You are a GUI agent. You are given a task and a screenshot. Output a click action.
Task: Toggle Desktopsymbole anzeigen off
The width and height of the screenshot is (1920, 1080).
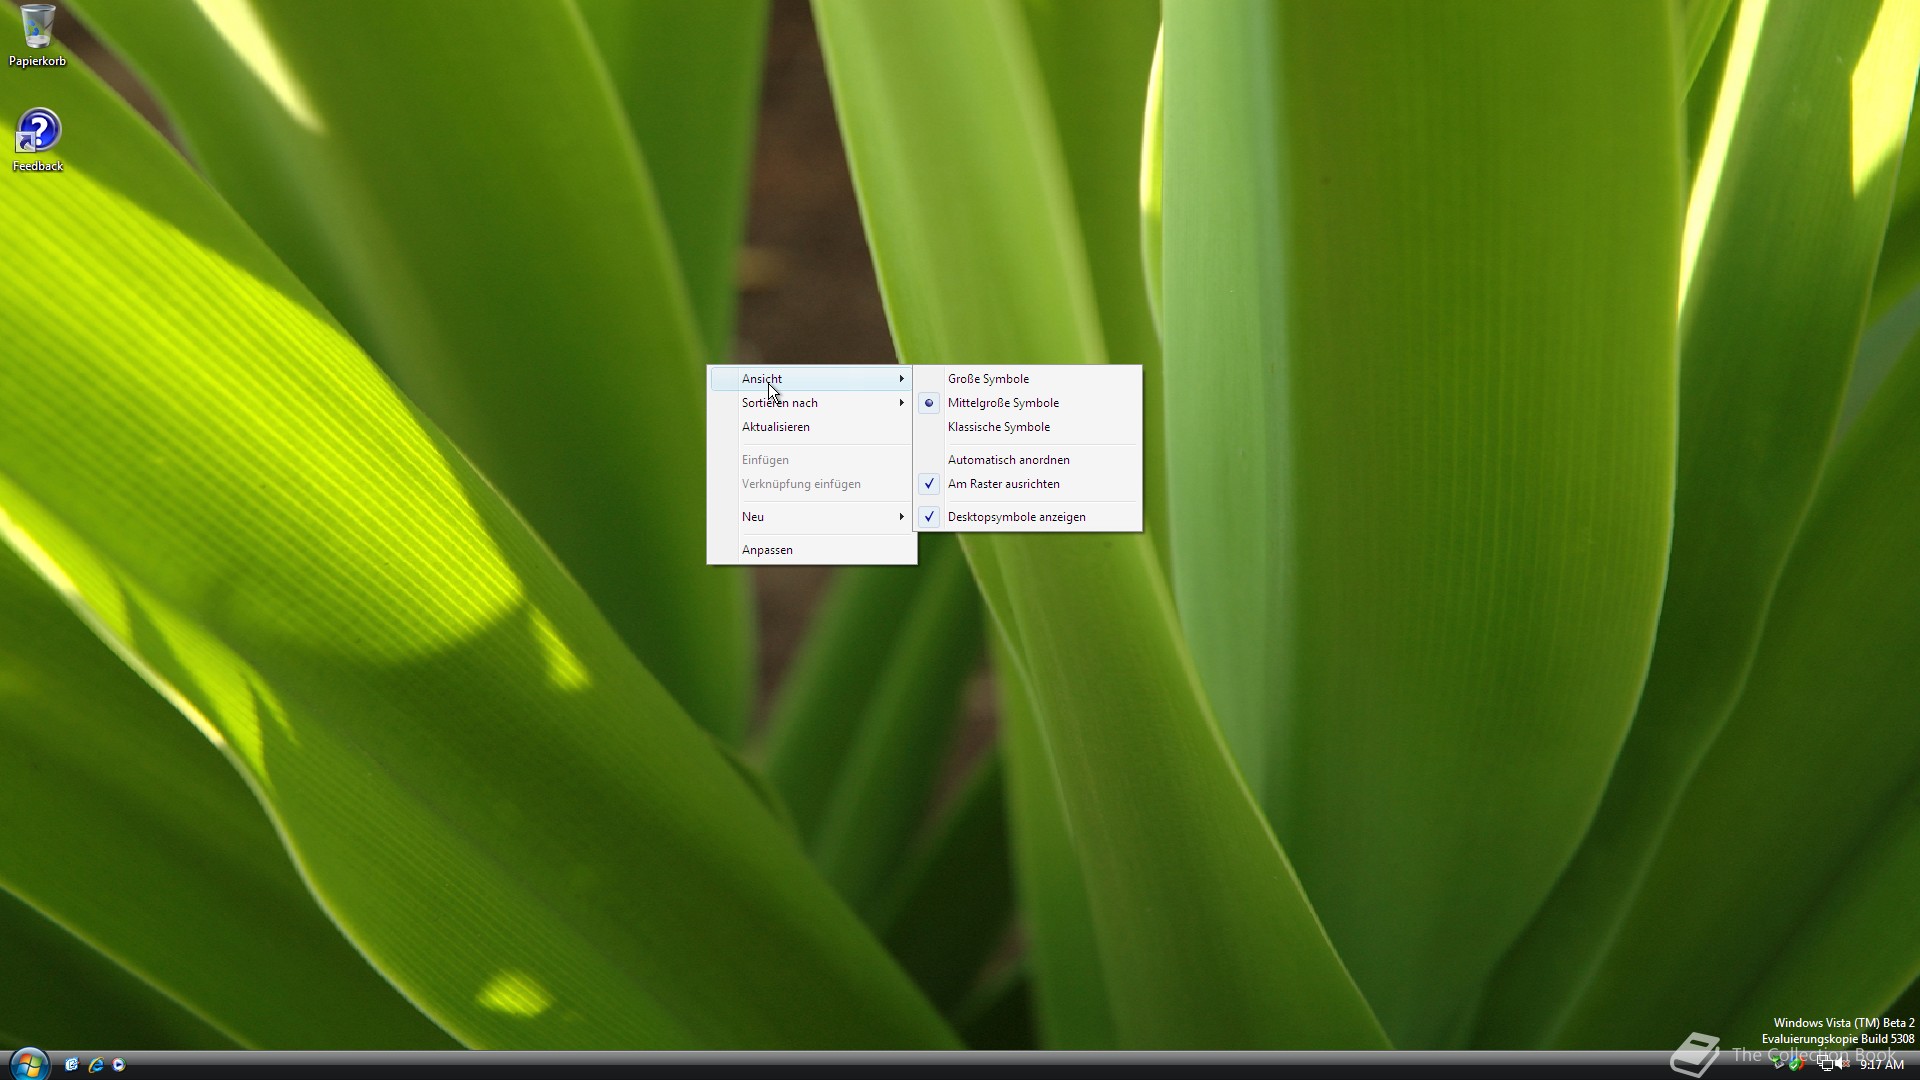(x=1028, y=517)
